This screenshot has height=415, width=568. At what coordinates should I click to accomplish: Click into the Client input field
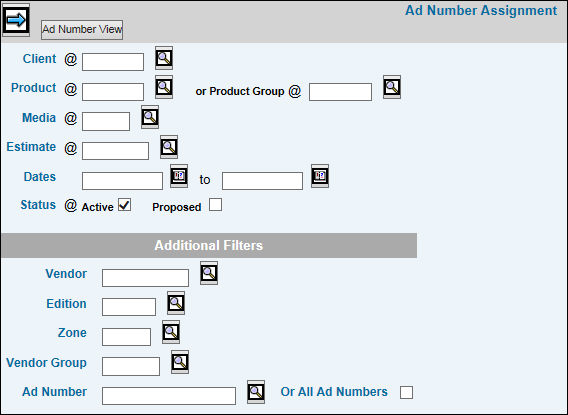[x=113, y=62]
